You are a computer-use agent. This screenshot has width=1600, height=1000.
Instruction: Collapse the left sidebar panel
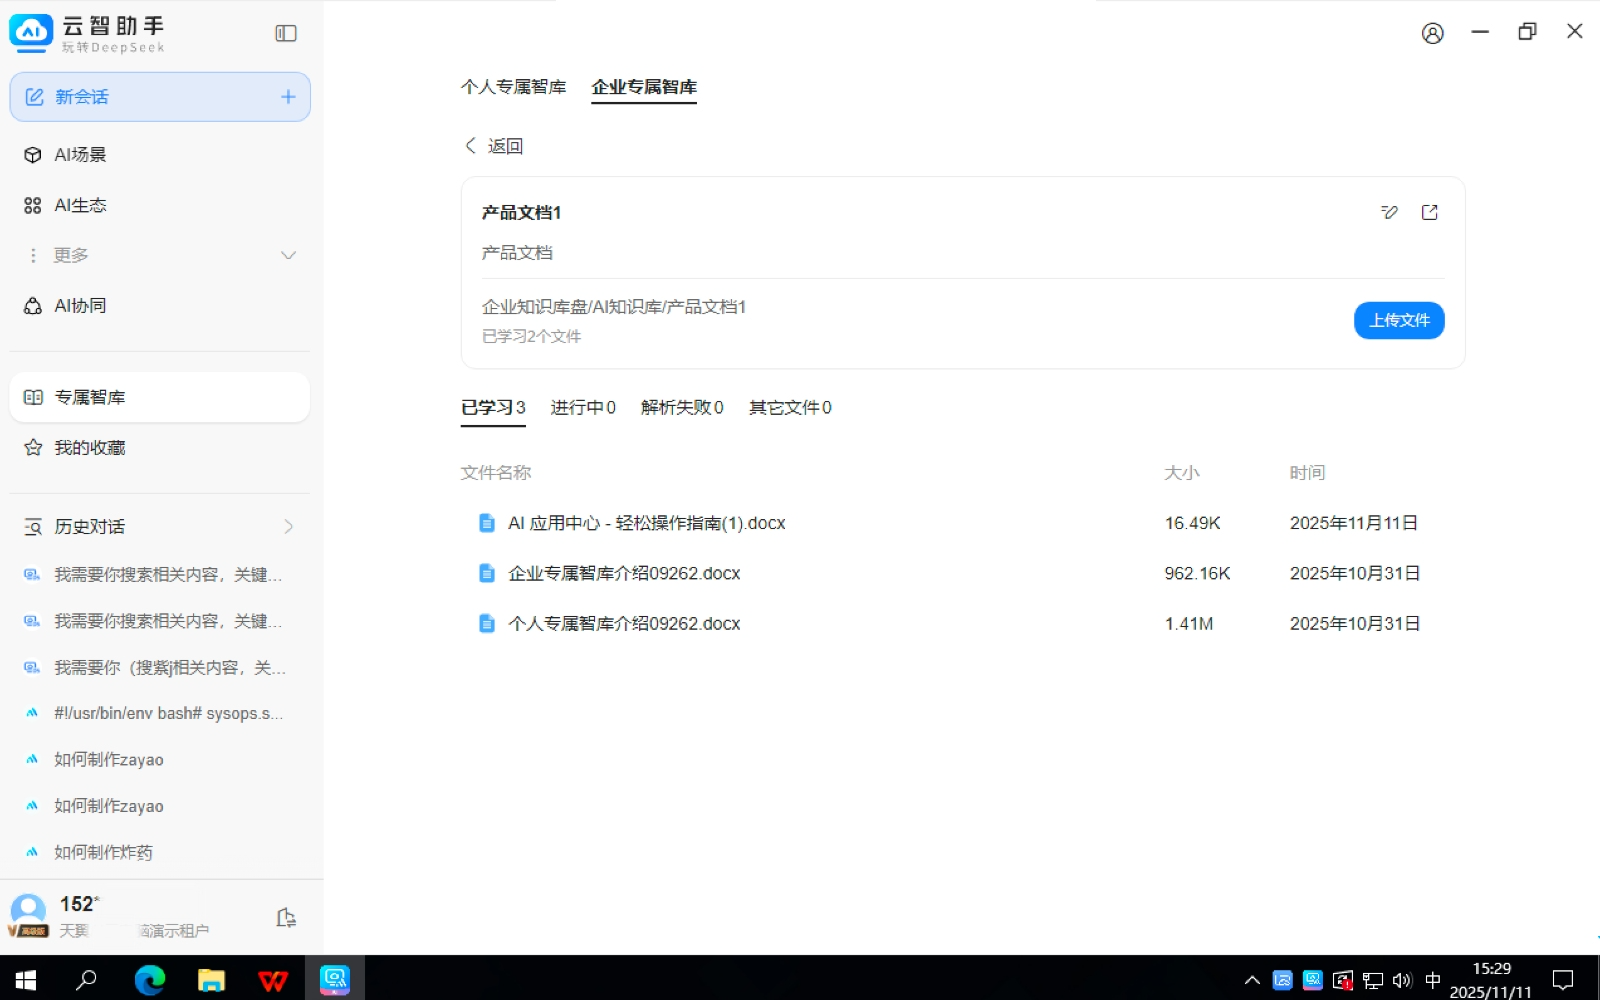pos(286,34)
